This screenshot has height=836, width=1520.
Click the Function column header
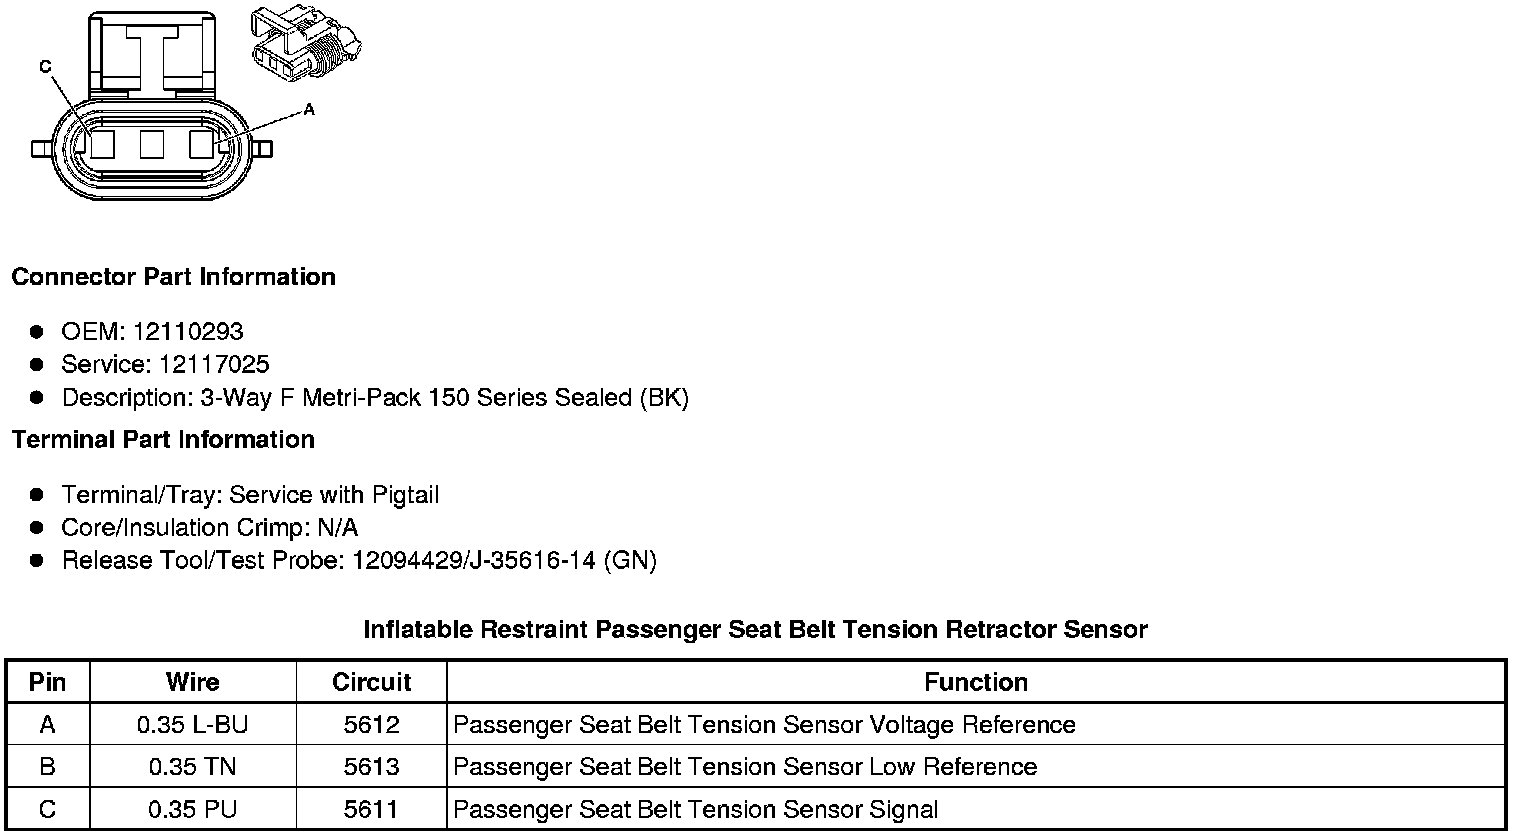click(975, 682)
